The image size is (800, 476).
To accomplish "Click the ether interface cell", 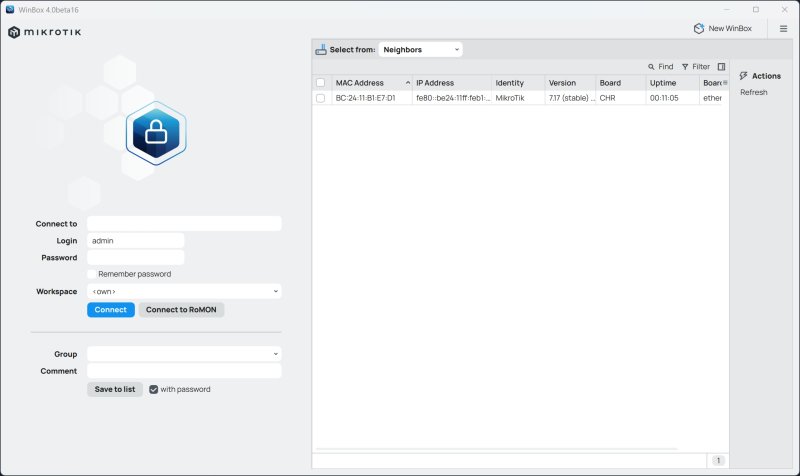I will (712, 98).
